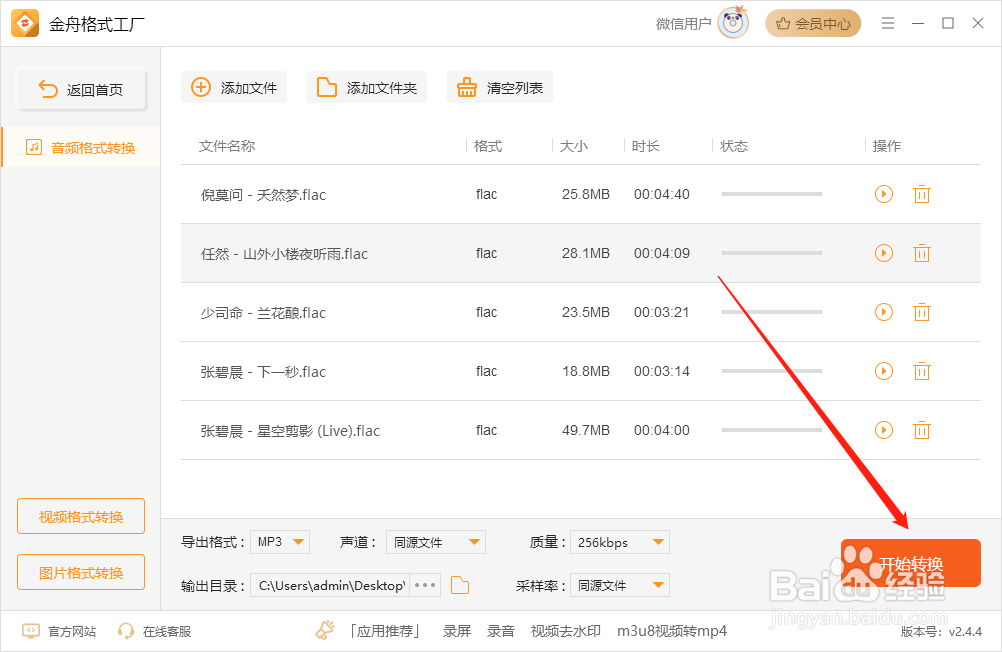This screenshot has height=652, width=1002.
Task: Open the 录音 audio recording tool
Action: [501, 631]
